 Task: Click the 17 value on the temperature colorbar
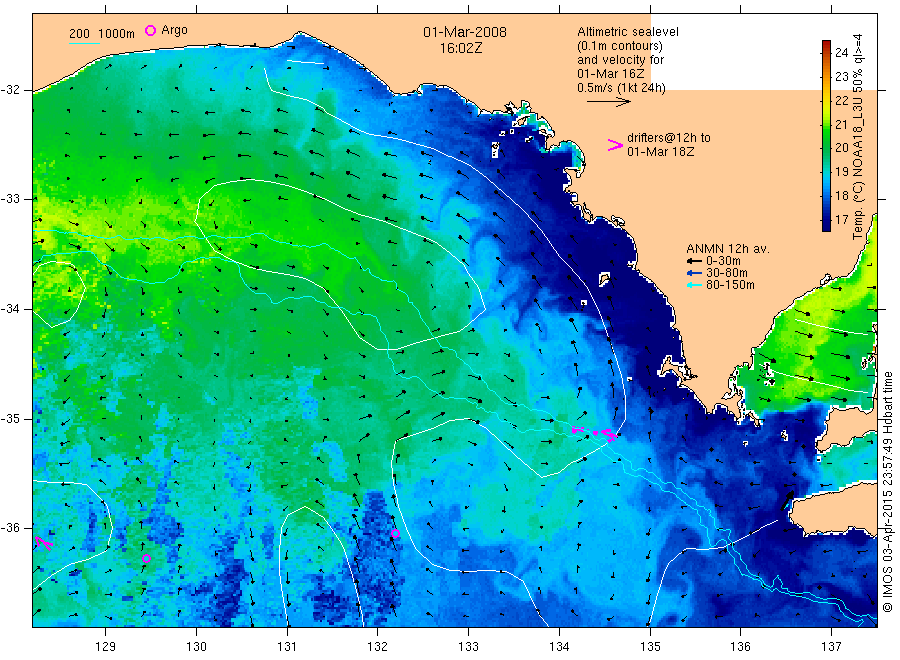(841, 220)
